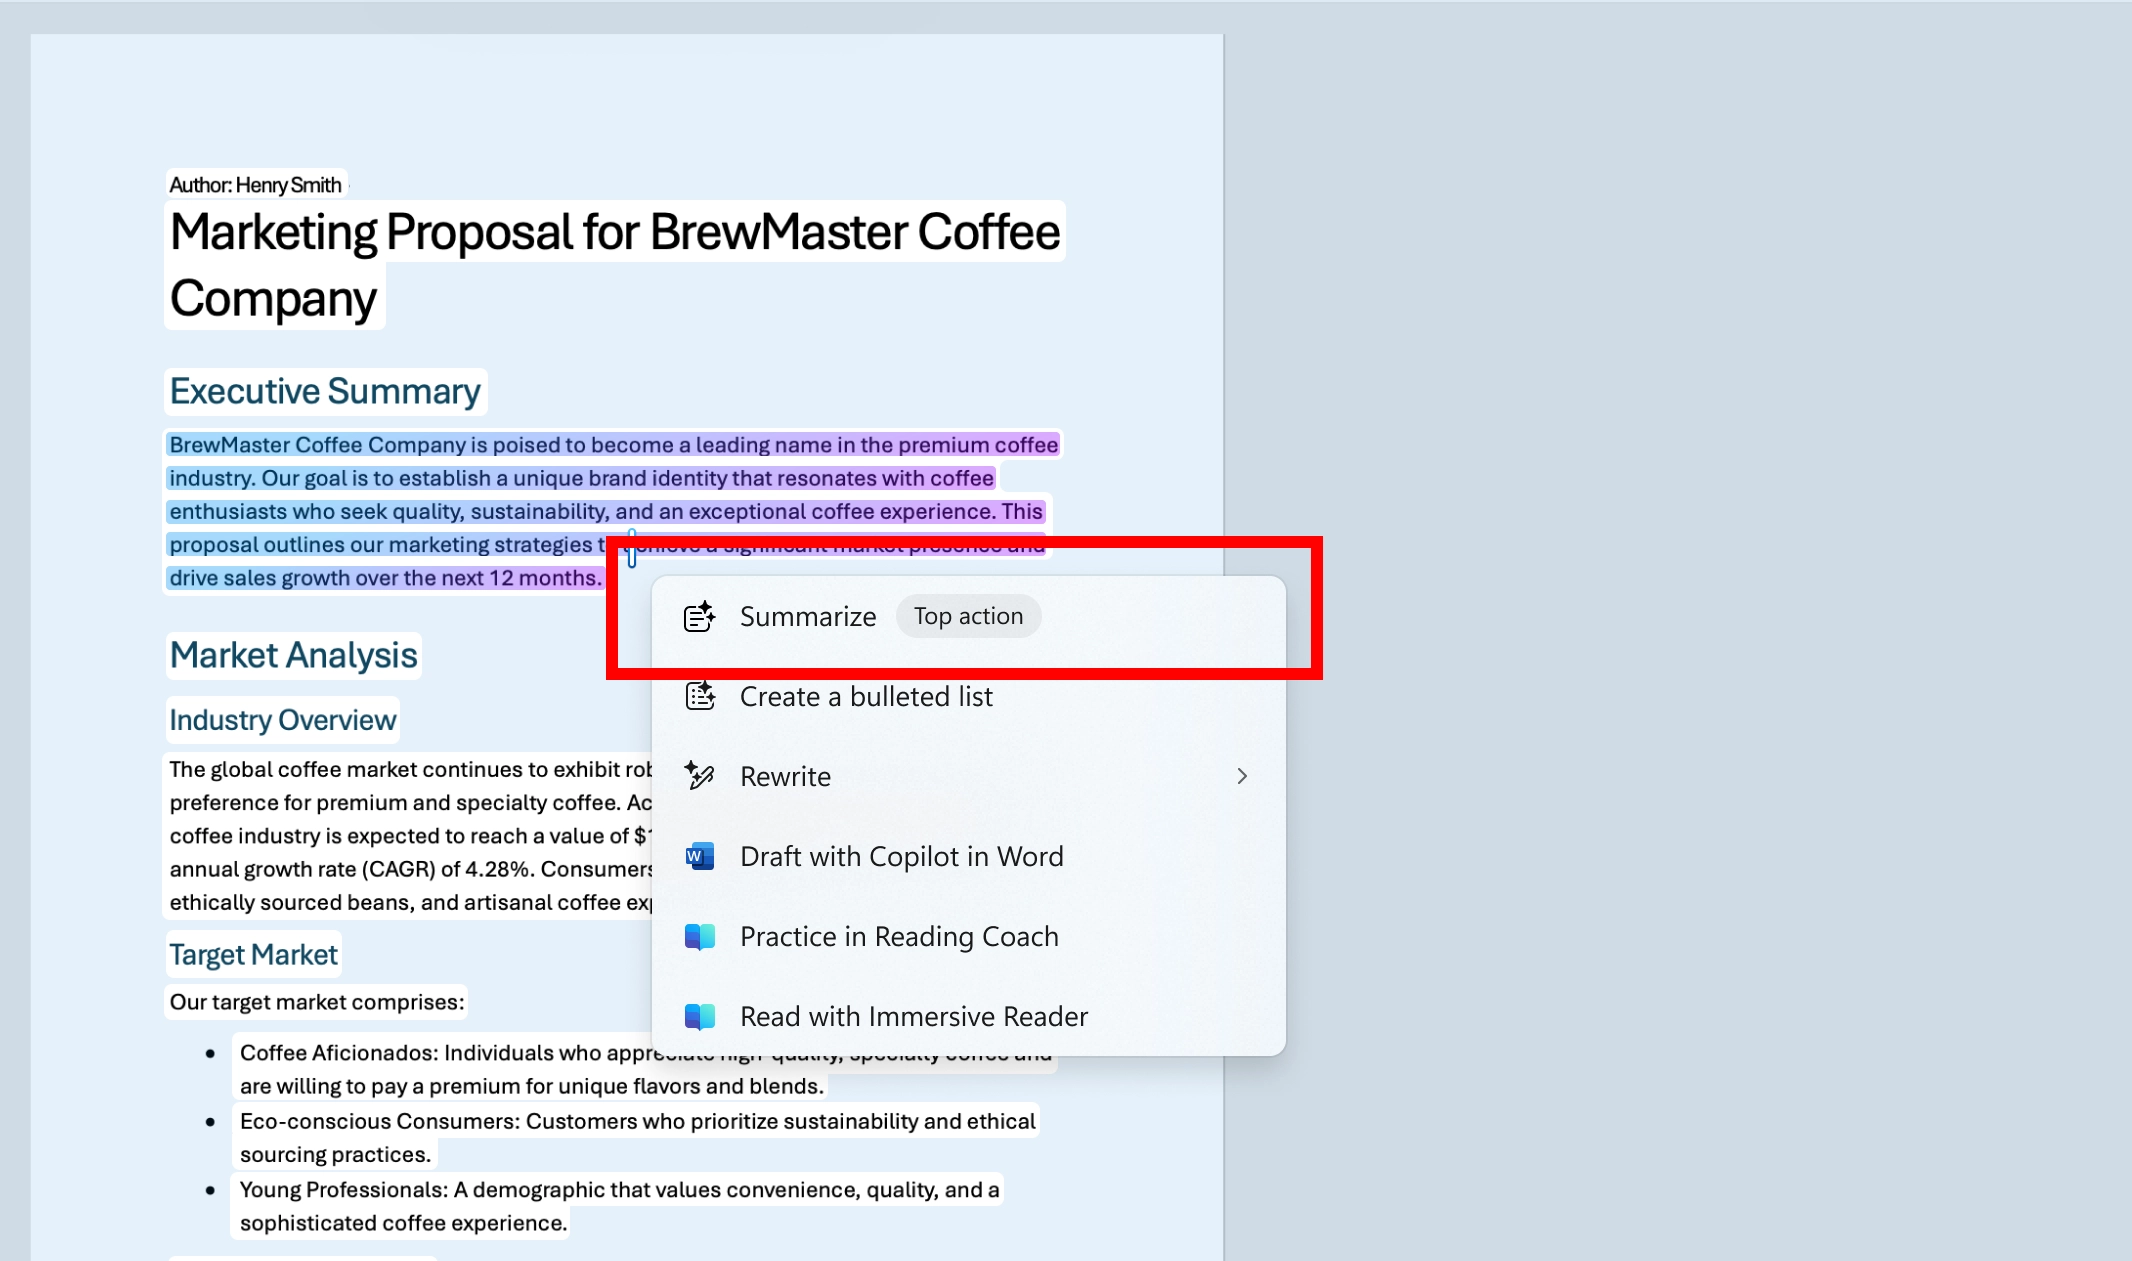Click the bulleted list icon
The image size is (2132, 1261).
coord(699,696)
